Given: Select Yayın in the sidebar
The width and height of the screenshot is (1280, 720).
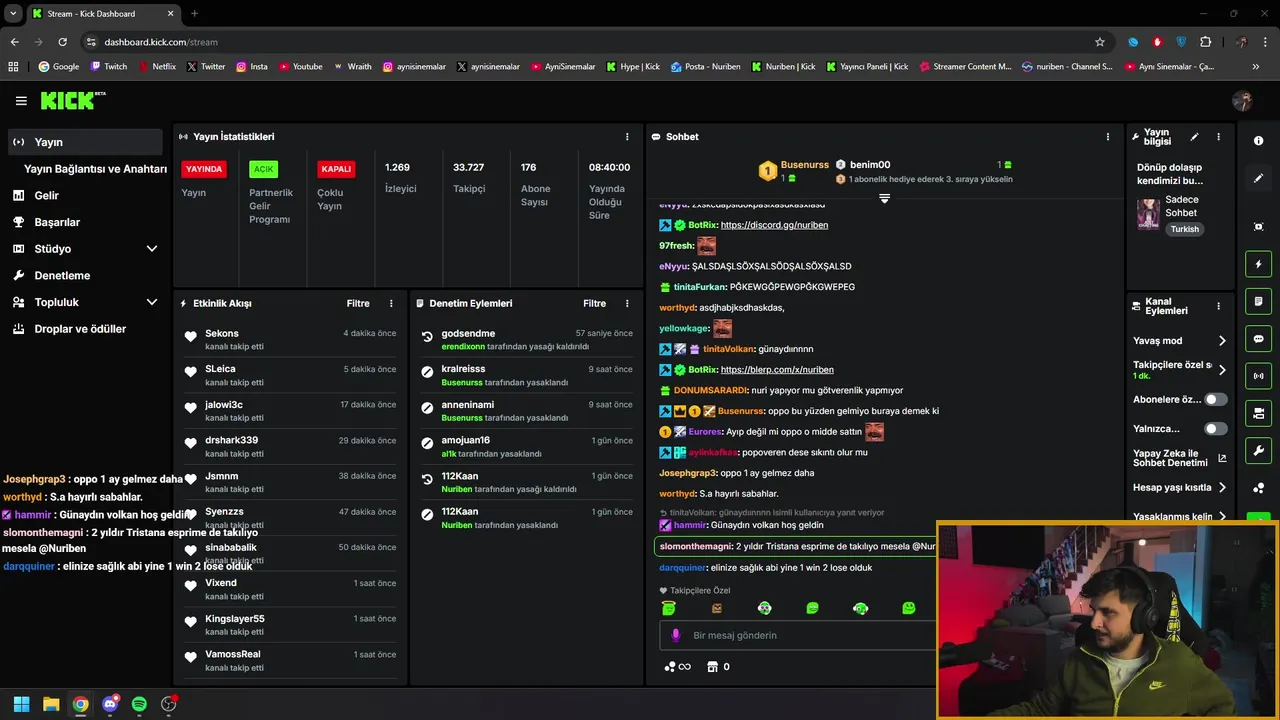Looking at the screenshot, I should pyautogui.click(x=85, y=142).
